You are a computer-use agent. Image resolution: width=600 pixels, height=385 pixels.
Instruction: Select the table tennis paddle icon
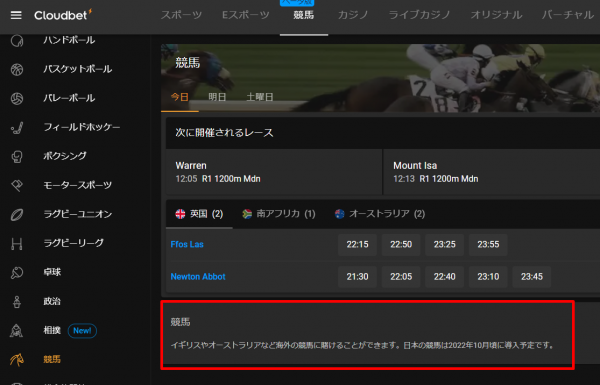17,272
